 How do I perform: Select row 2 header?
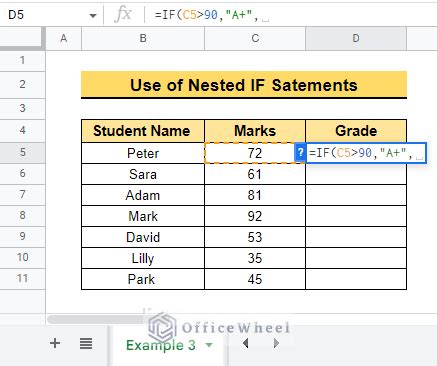click(x=22, y=84)
